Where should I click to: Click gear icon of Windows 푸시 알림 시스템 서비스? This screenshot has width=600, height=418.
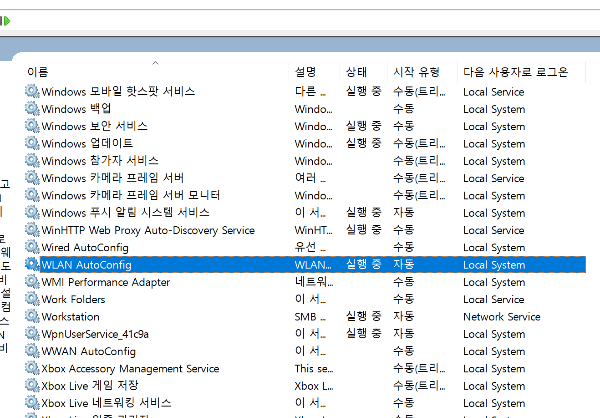point(32,212)
